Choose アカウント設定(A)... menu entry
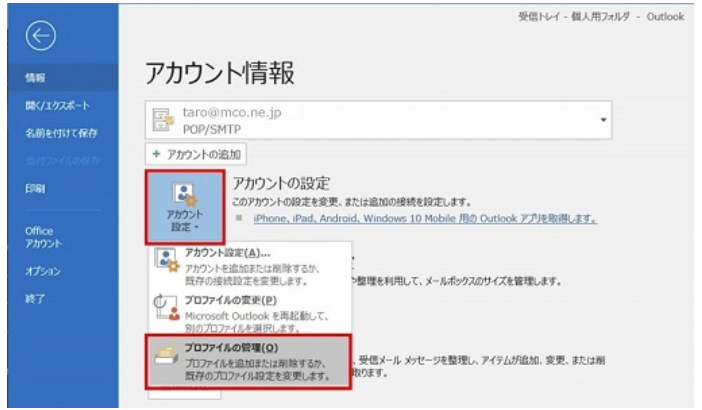 (x=251, y=266)
